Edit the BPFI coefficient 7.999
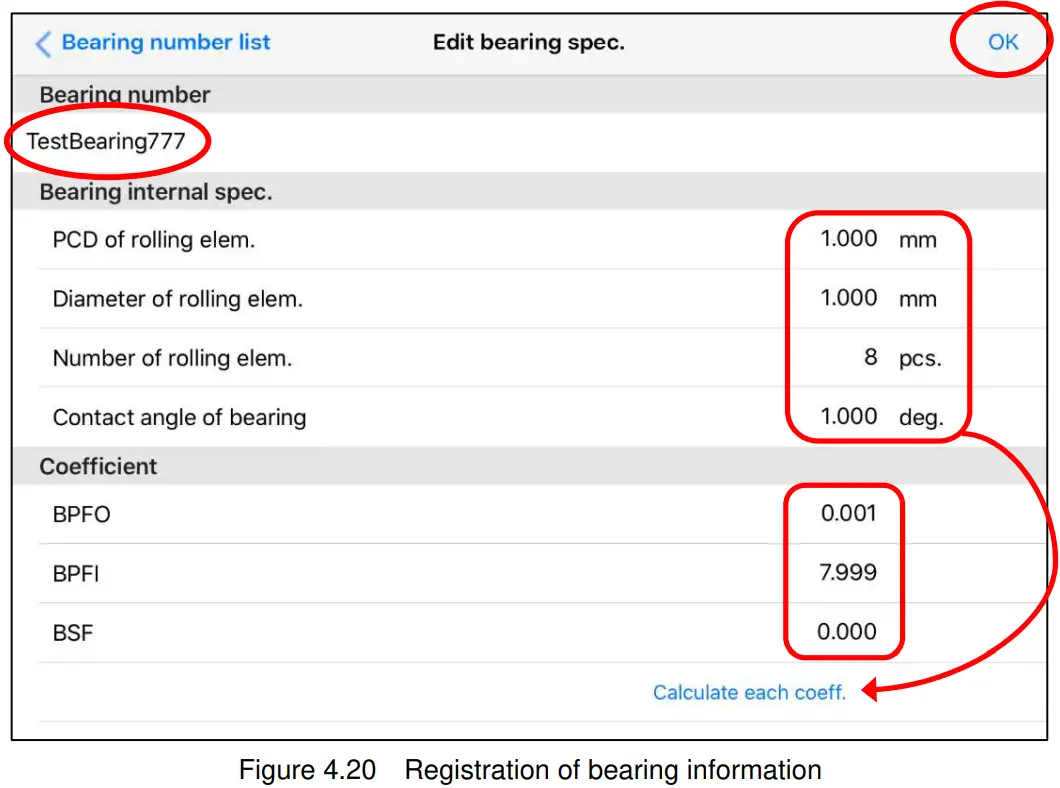The image size is (1060, 788). point(848,572)
